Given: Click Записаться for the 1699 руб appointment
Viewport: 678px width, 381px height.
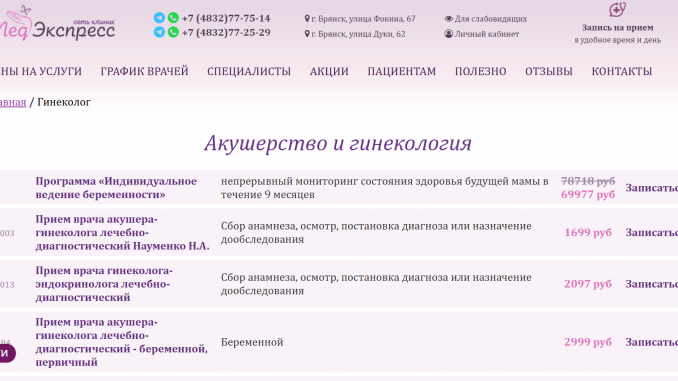Looking at the screenshot, I should click(652, 233).
